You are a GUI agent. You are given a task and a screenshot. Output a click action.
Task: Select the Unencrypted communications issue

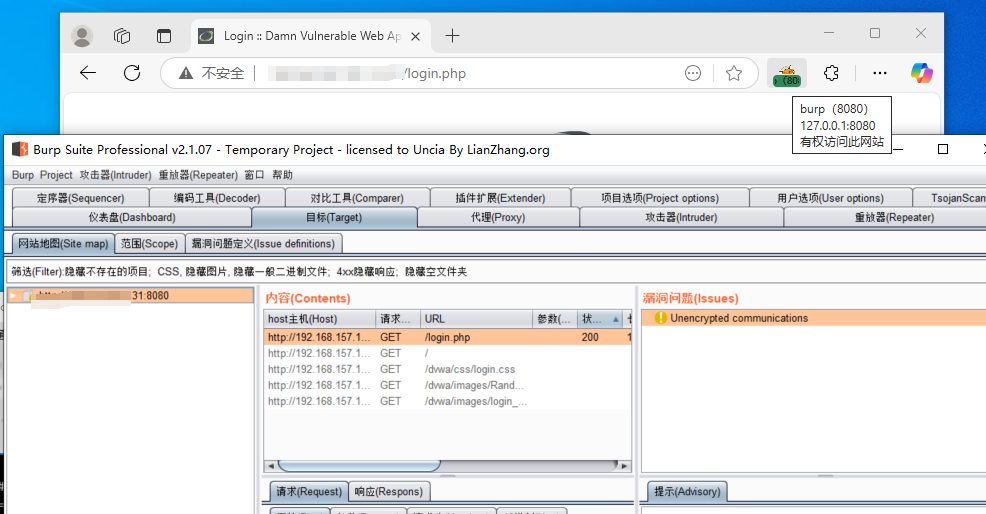[814, 318]
